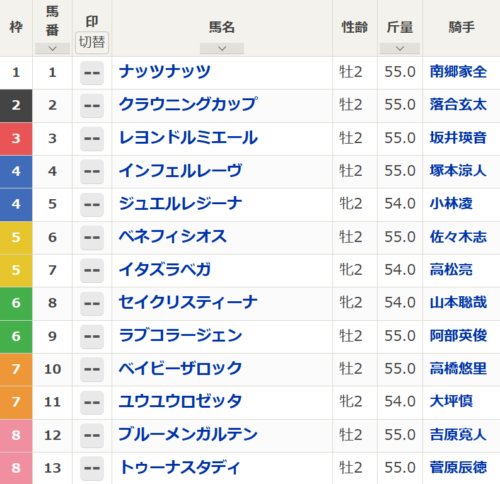Click the 切替 mark toggle button
Screen dimensions: 500x484
click(92, 42)
